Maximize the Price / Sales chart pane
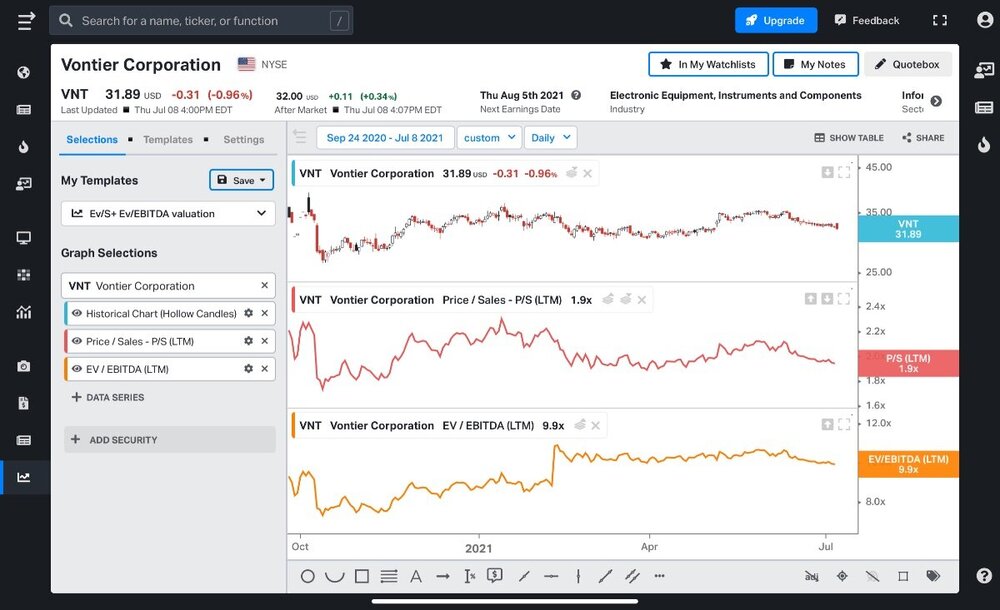This screenshot has width=1000, height=610. [x=844, y=299]
